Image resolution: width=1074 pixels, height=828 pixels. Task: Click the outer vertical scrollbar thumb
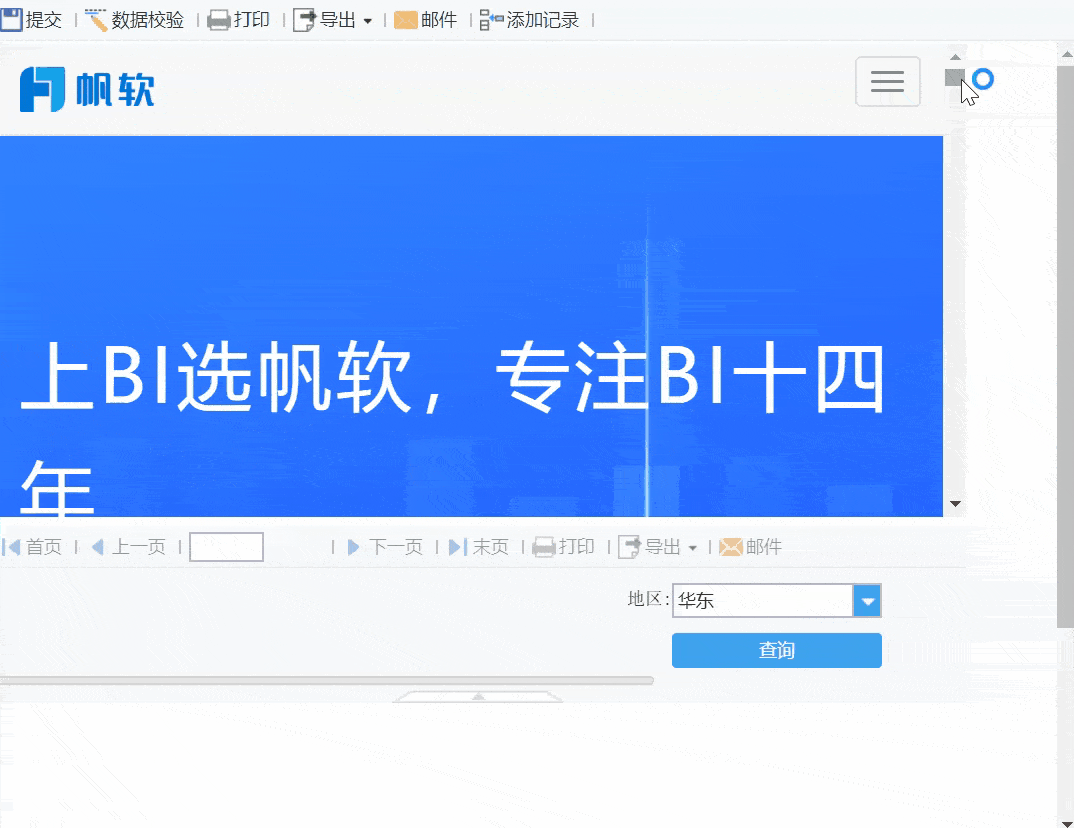(x=1065, y=346)
